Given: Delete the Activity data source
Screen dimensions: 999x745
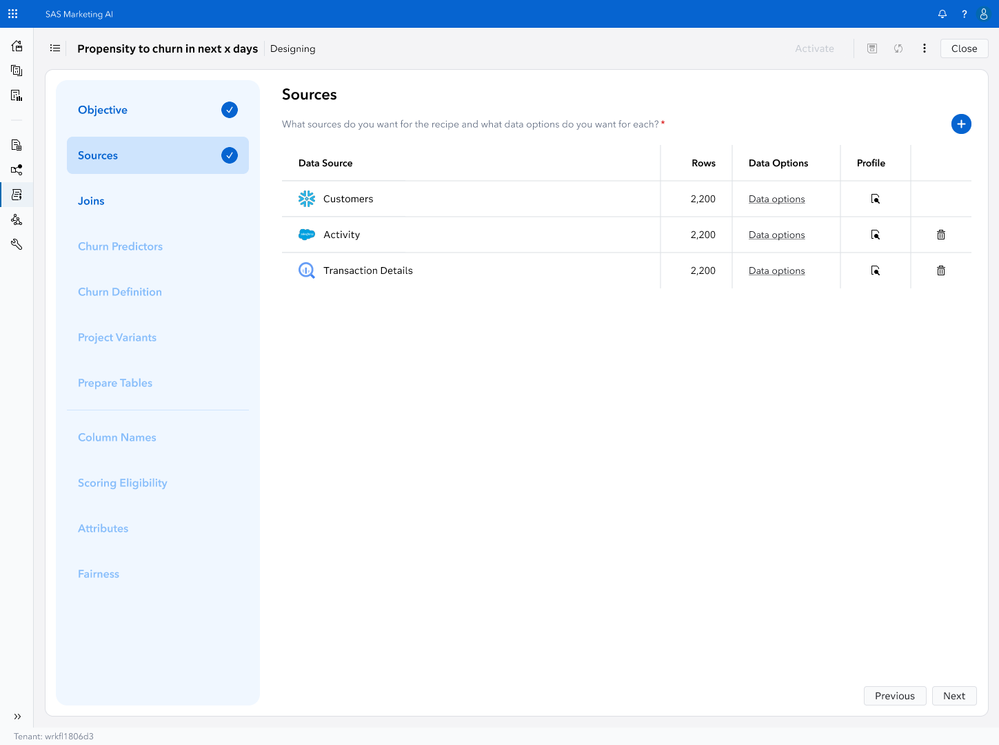Looking at the screenshot, I should pyautogui.click(x=941, y=235).
